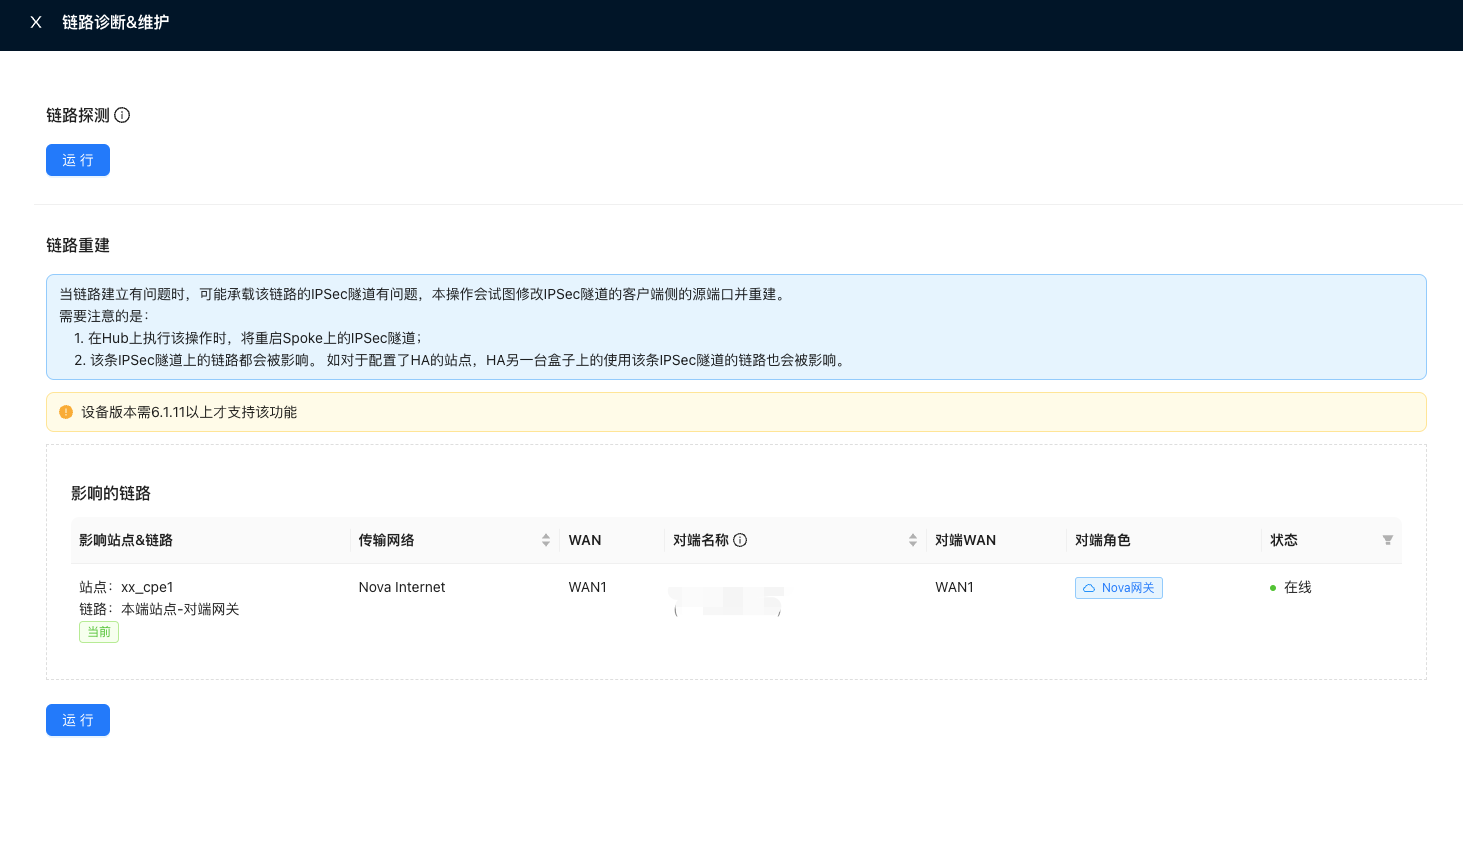The height and width of the screenshot is (863, 1463).
Task: Click the 影响站点&链路 column header
Action: click(126, 540)
